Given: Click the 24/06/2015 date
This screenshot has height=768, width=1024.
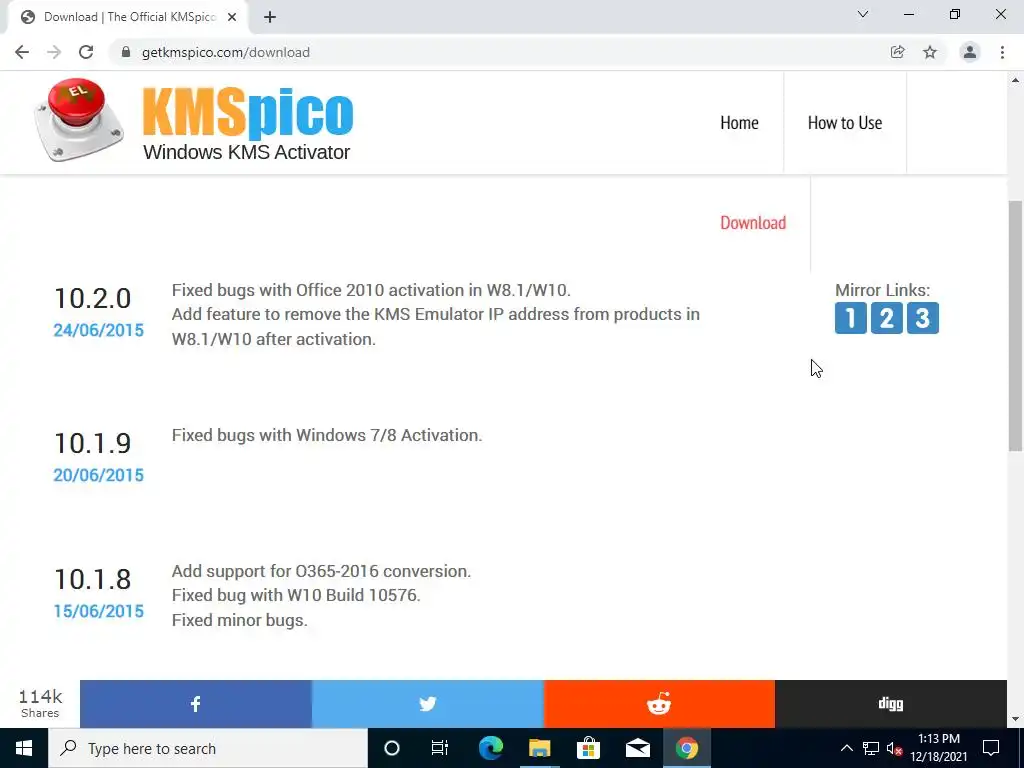Looking at the screenshot, I should tap(99, 330).
